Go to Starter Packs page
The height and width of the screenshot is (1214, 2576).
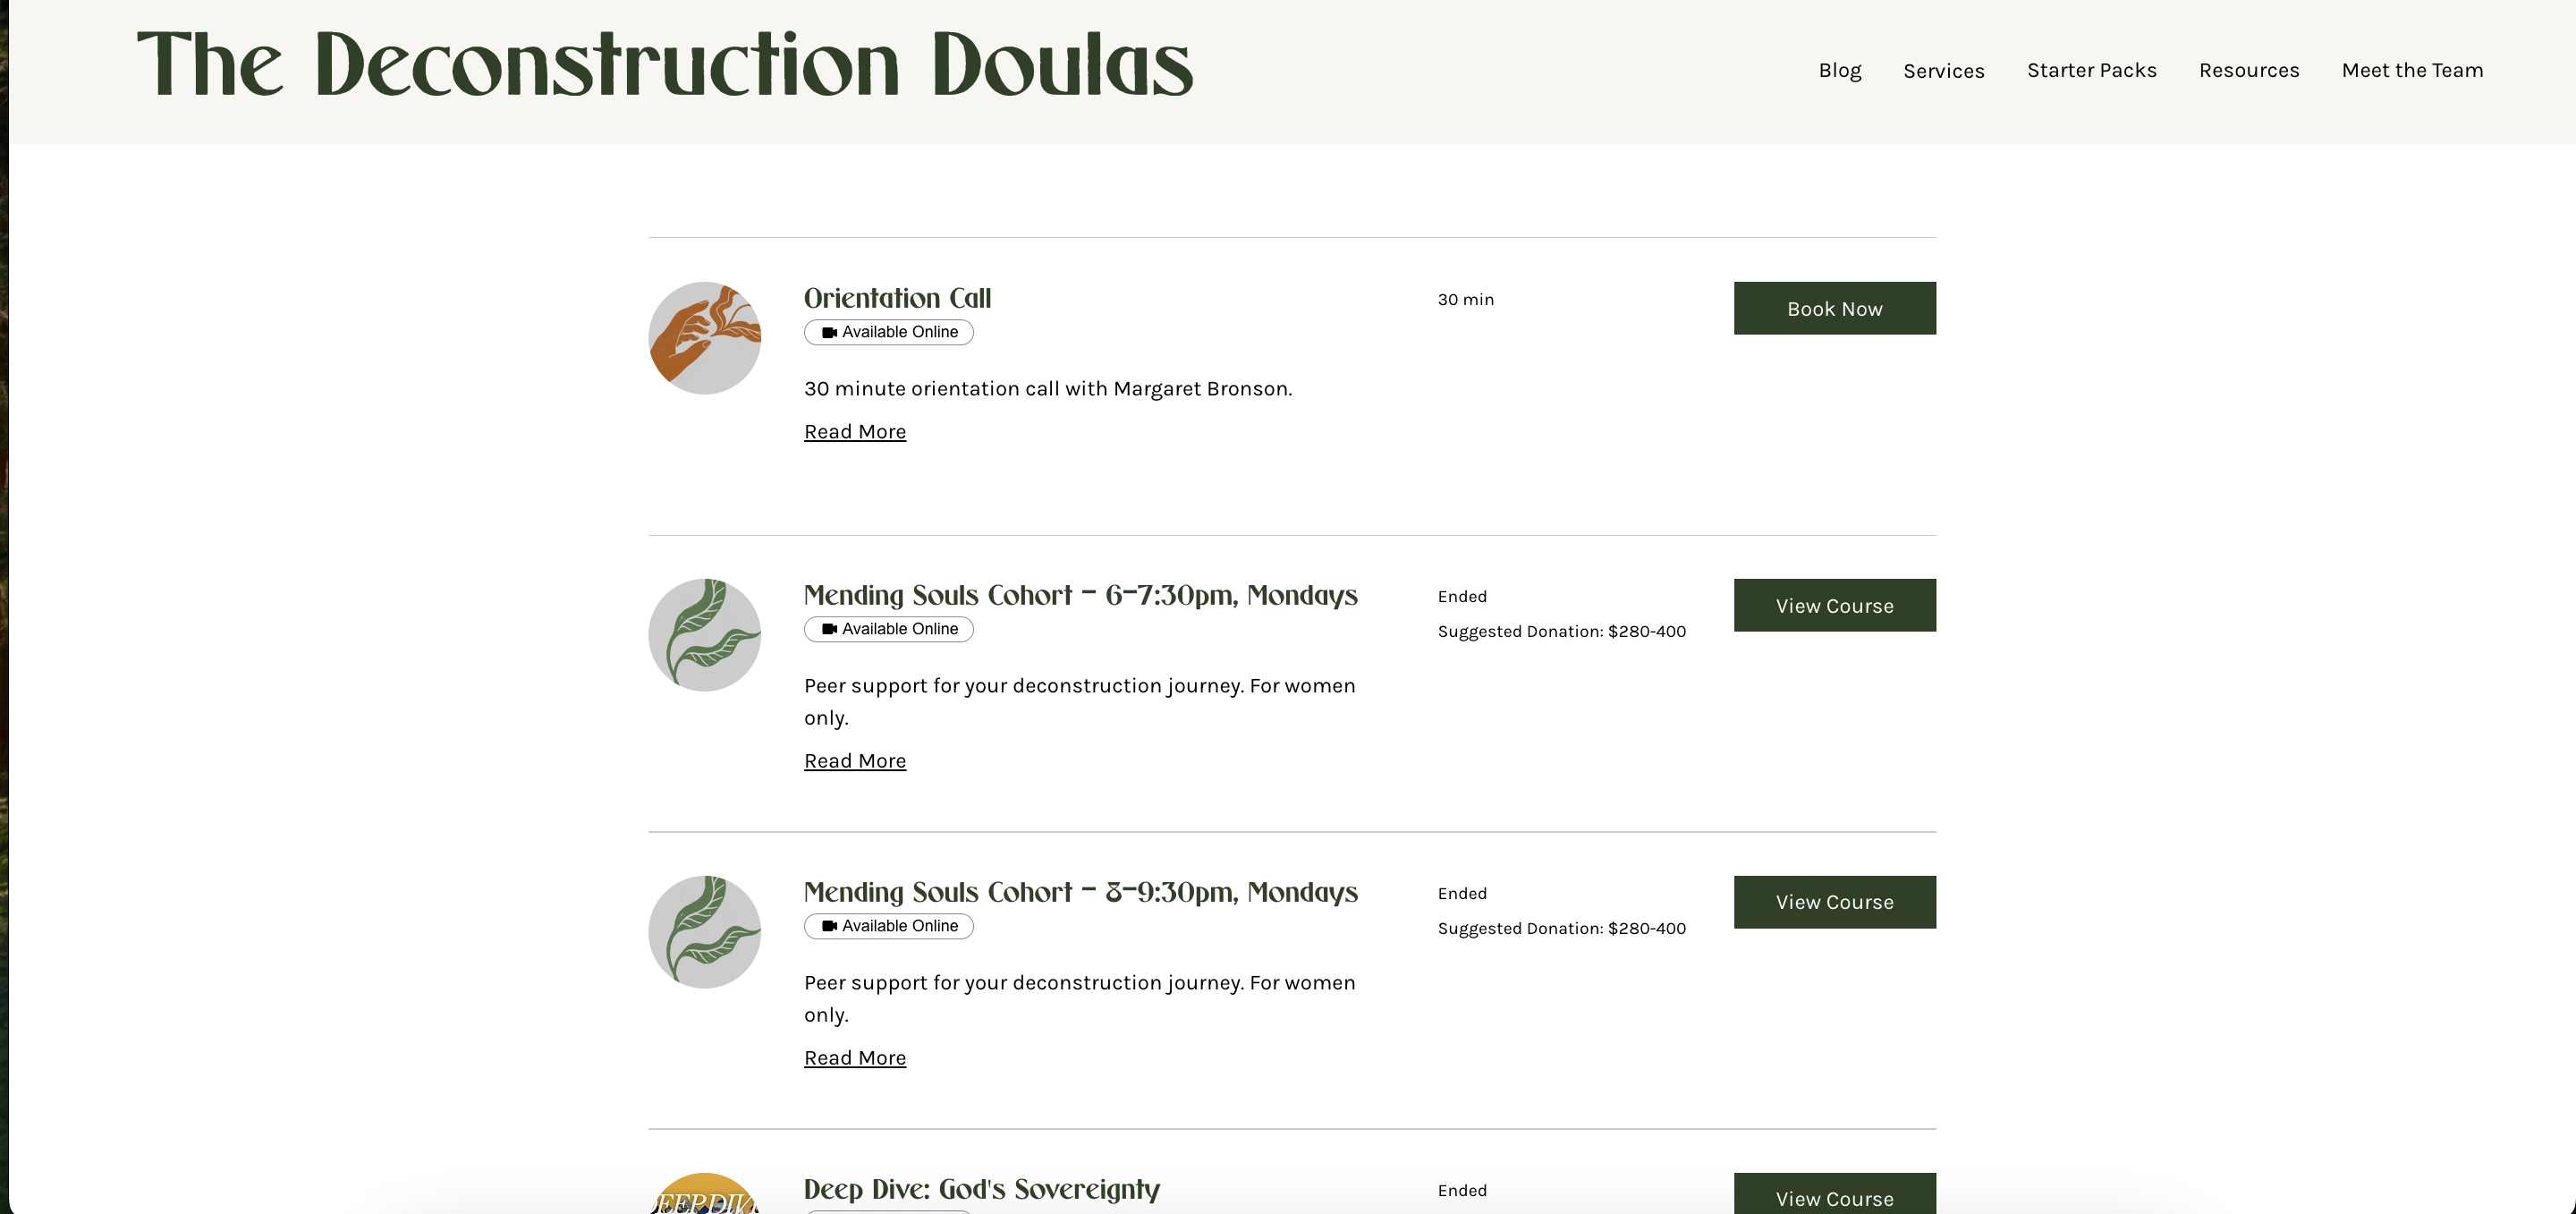tap(2091, 70)
